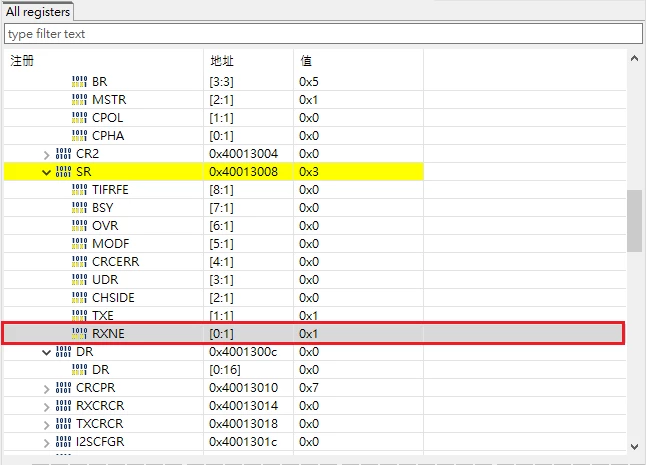Click the UDR bitfield icon
Screen dimensions: 646x465
79,280
